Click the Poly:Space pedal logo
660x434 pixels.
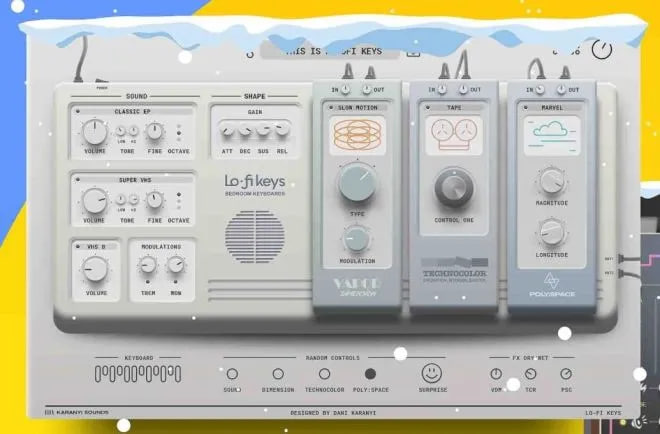(x=552, y=285)
